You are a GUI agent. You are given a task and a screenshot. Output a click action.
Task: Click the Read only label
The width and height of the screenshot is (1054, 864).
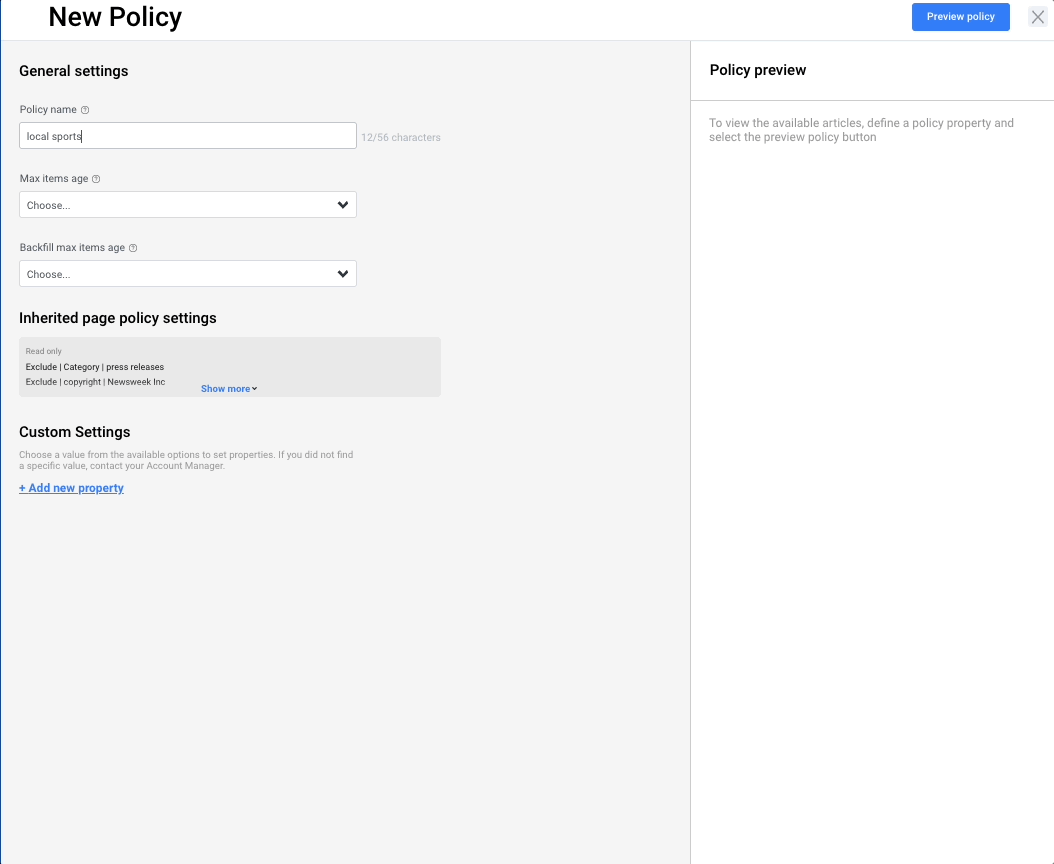point(44,351)
